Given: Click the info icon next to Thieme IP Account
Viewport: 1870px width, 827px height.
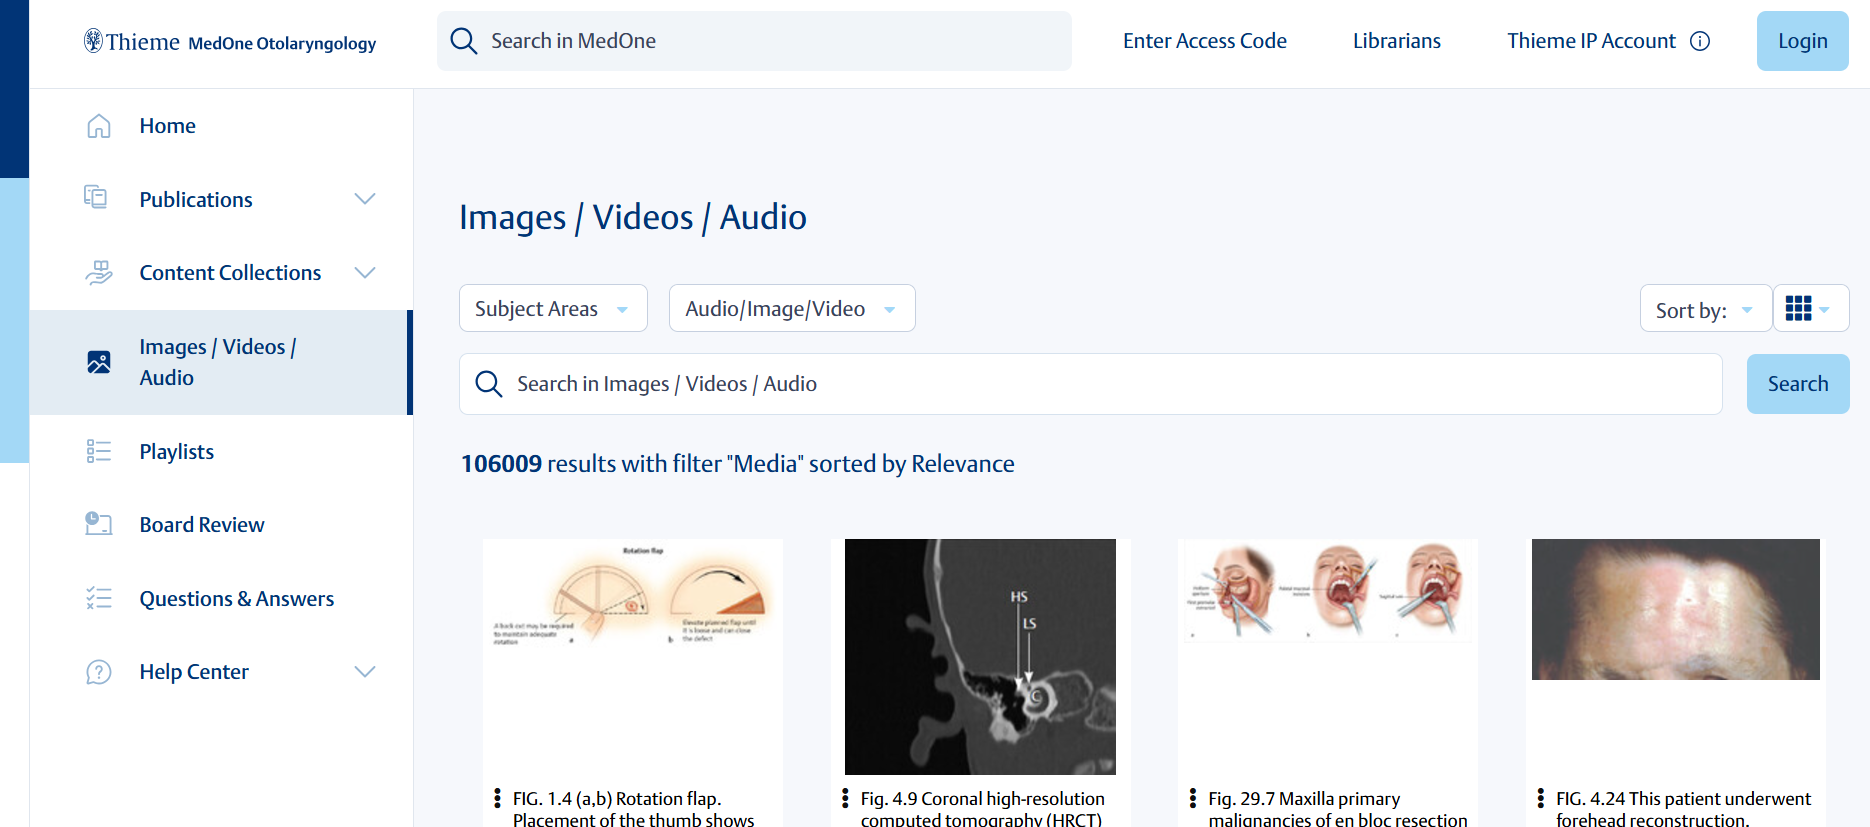Looking at the screenshot, I should 1700,41.
